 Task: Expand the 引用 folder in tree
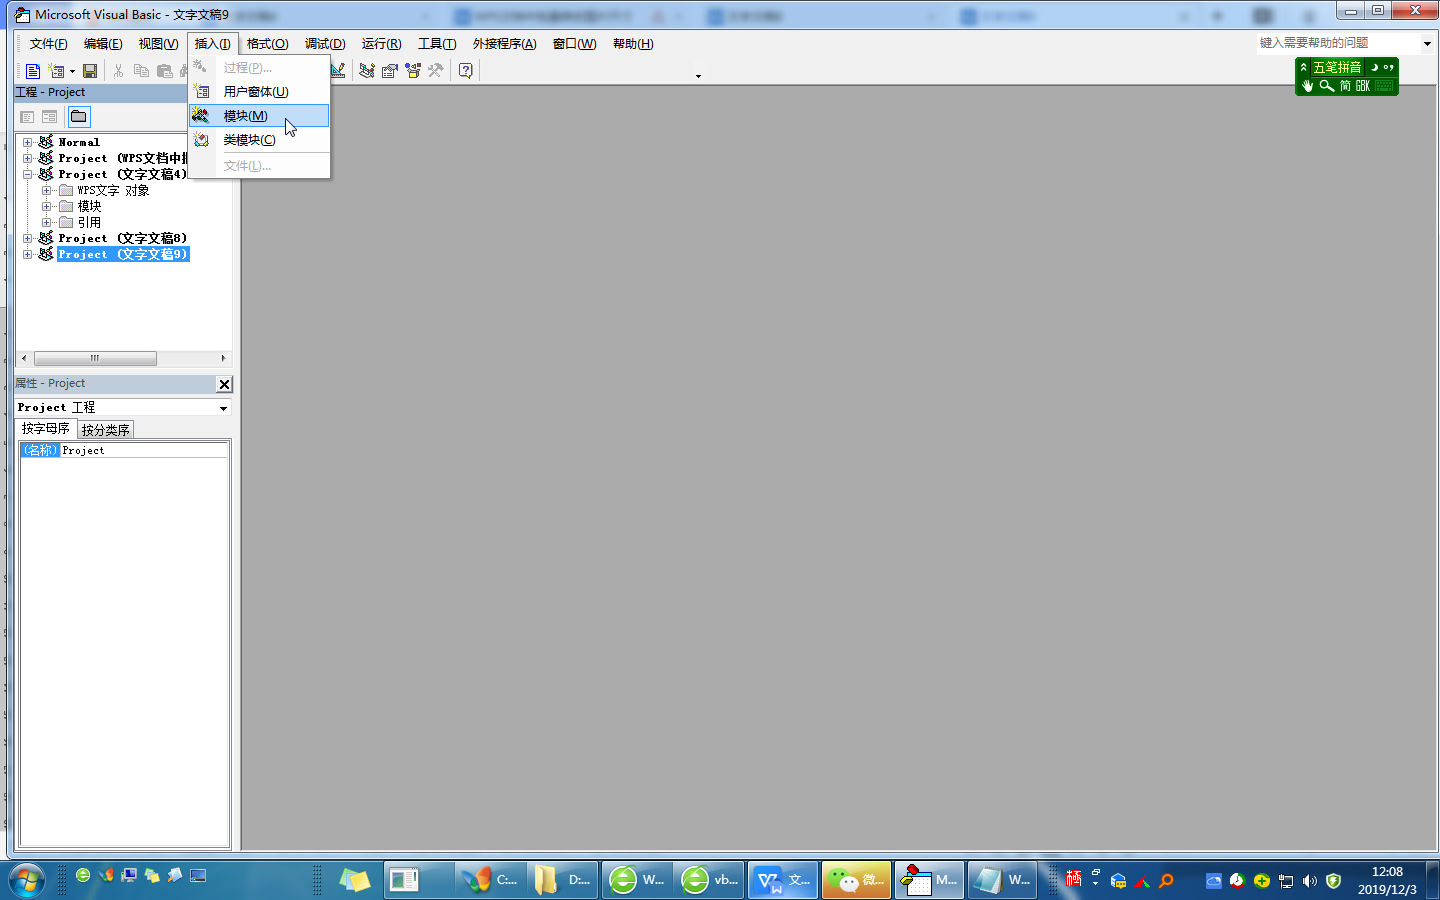[46, 222]
